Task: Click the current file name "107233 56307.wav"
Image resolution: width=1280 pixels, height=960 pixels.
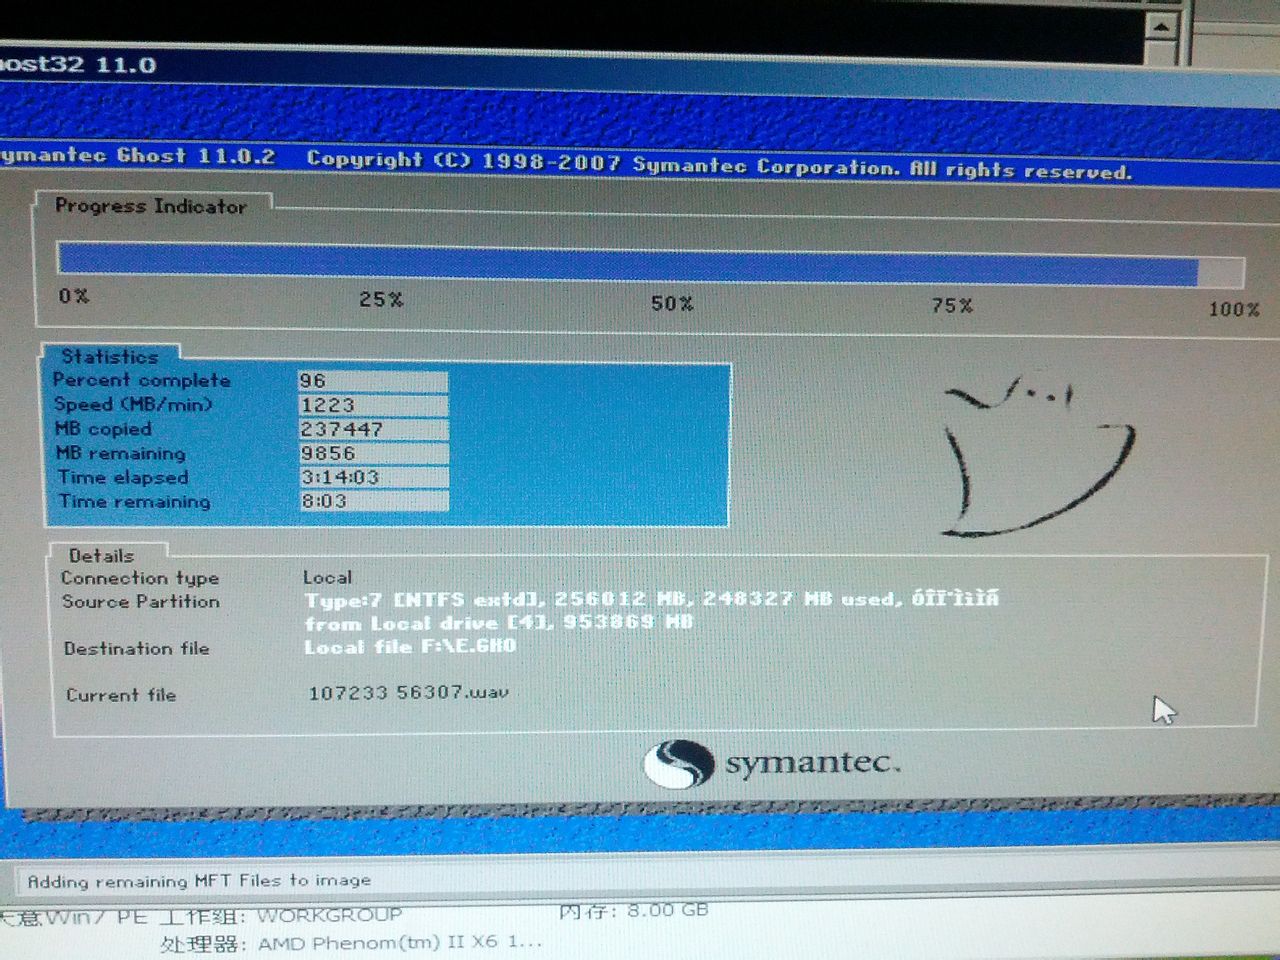Action: [408, 692]
